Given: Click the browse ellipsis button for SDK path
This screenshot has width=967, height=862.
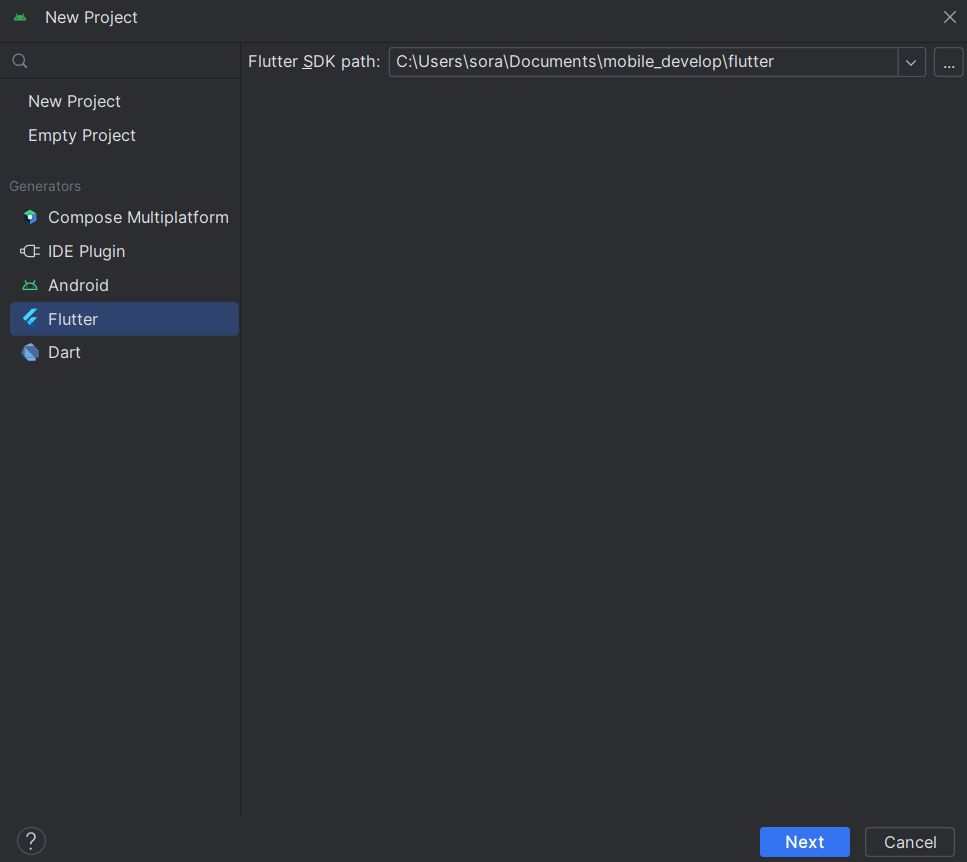Looking at the screenshot, I should coord(947,61).
